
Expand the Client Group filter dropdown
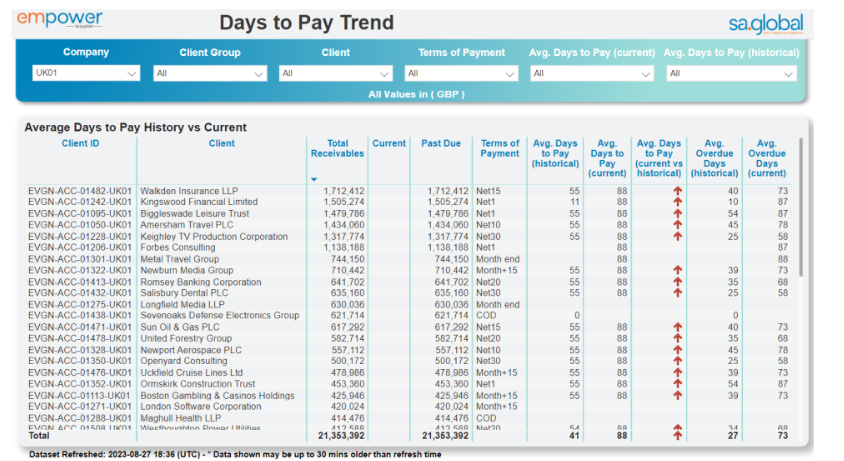click(210, 73)
